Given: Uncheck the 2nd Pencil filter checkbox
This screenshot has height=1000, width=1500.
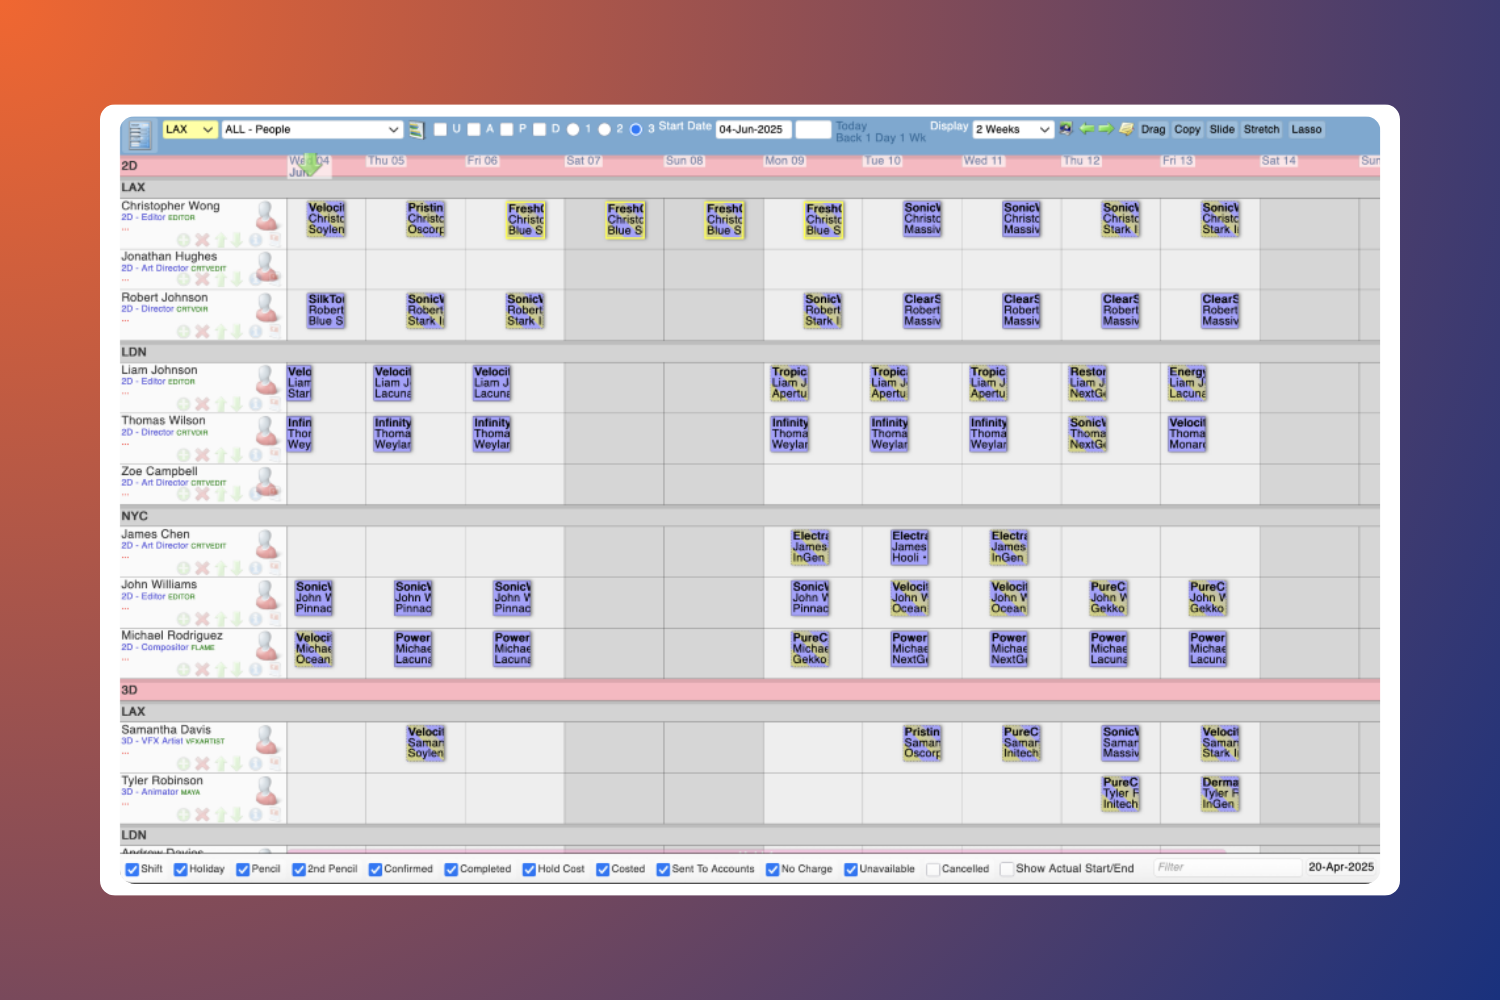Looking at the screenshot, I should click(299, 869).
